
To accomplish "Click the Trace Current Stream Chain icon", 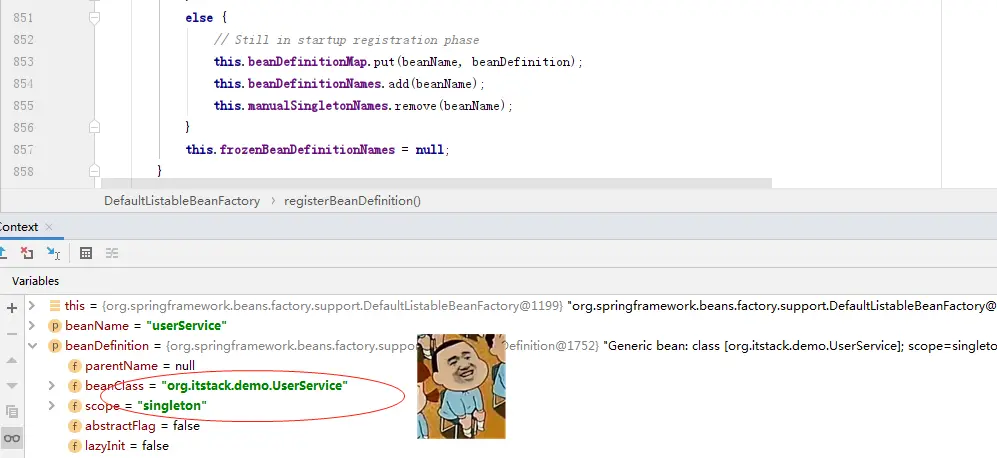I will tap(112, 253).
